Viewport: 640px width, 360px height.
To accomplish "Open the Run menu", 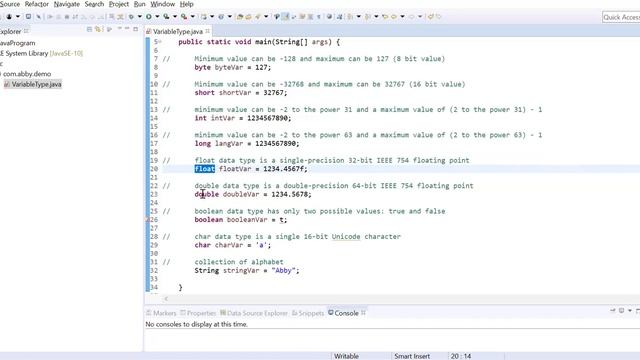I will click(140, 4).
